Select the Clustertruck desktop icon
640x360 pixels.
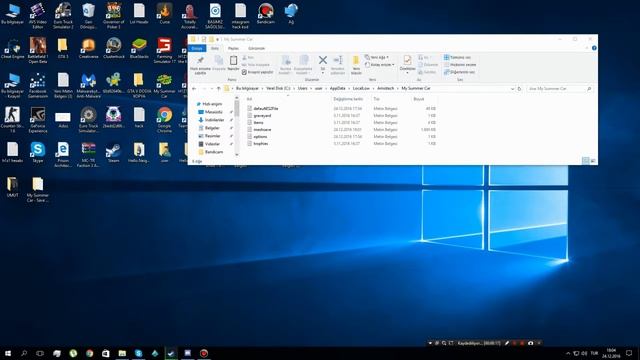tap(113, 49)
